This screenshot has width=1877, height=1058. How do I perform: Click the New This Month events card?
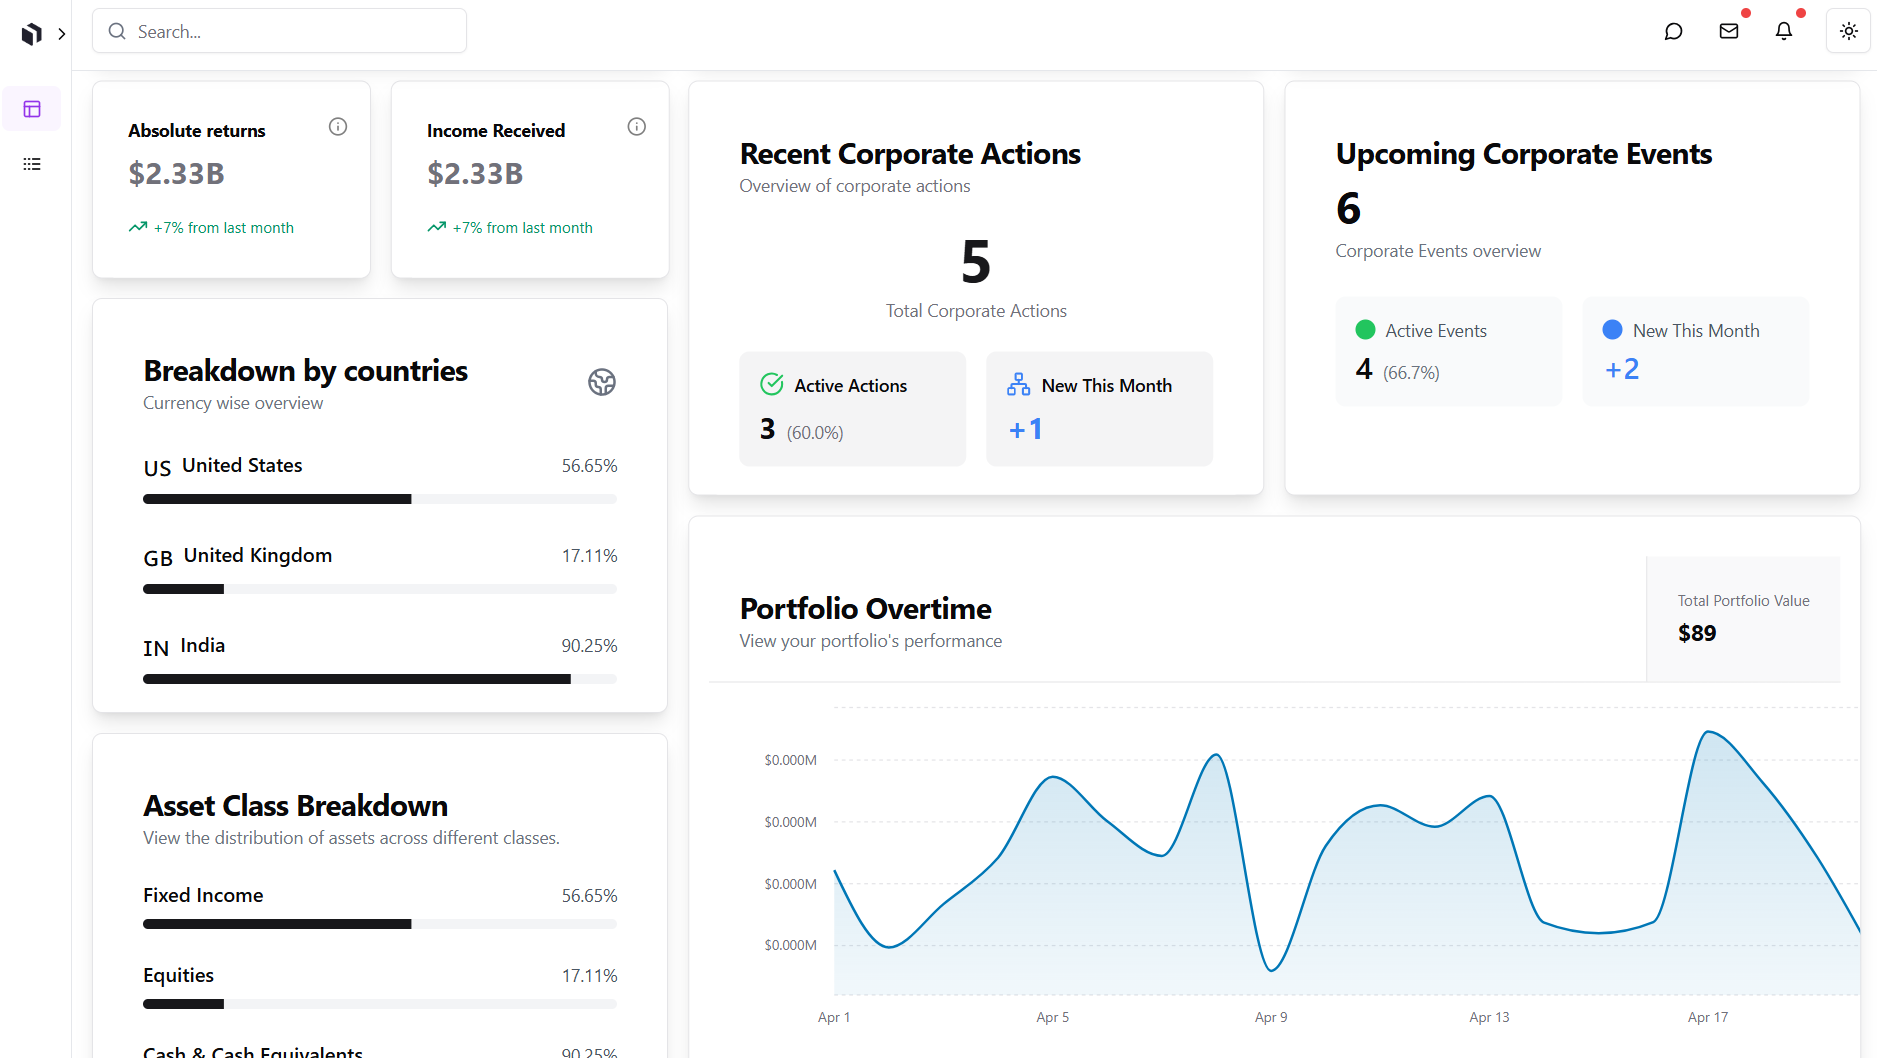(1694, 351)
